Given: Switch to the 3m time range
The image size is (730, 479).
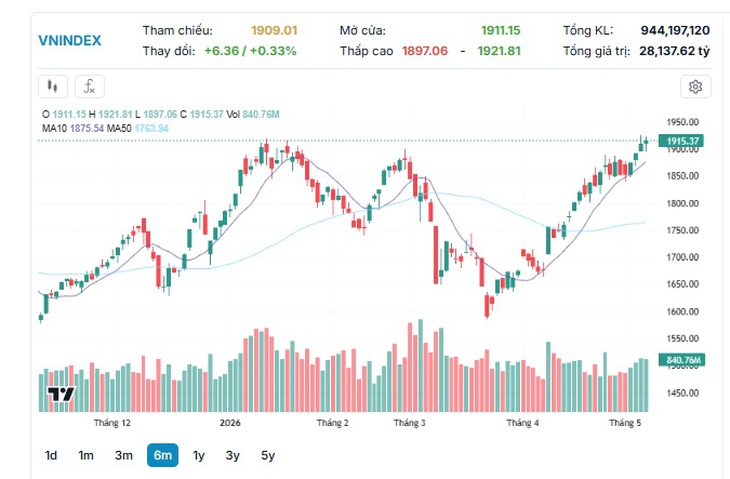Looking at the screenshot, I should point(124,455).
